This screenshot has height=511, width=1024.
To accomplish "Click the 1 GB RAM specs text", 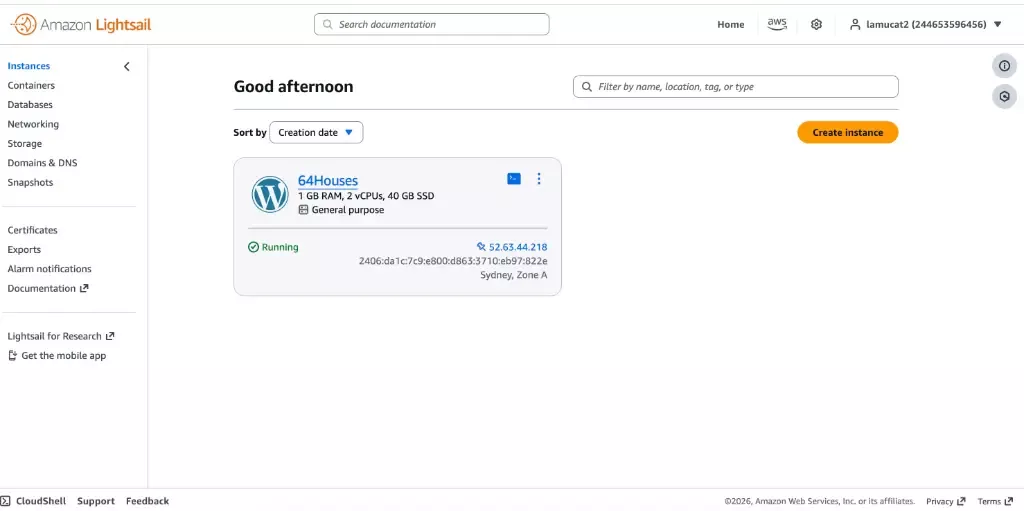I will click(x=366, y=196).
